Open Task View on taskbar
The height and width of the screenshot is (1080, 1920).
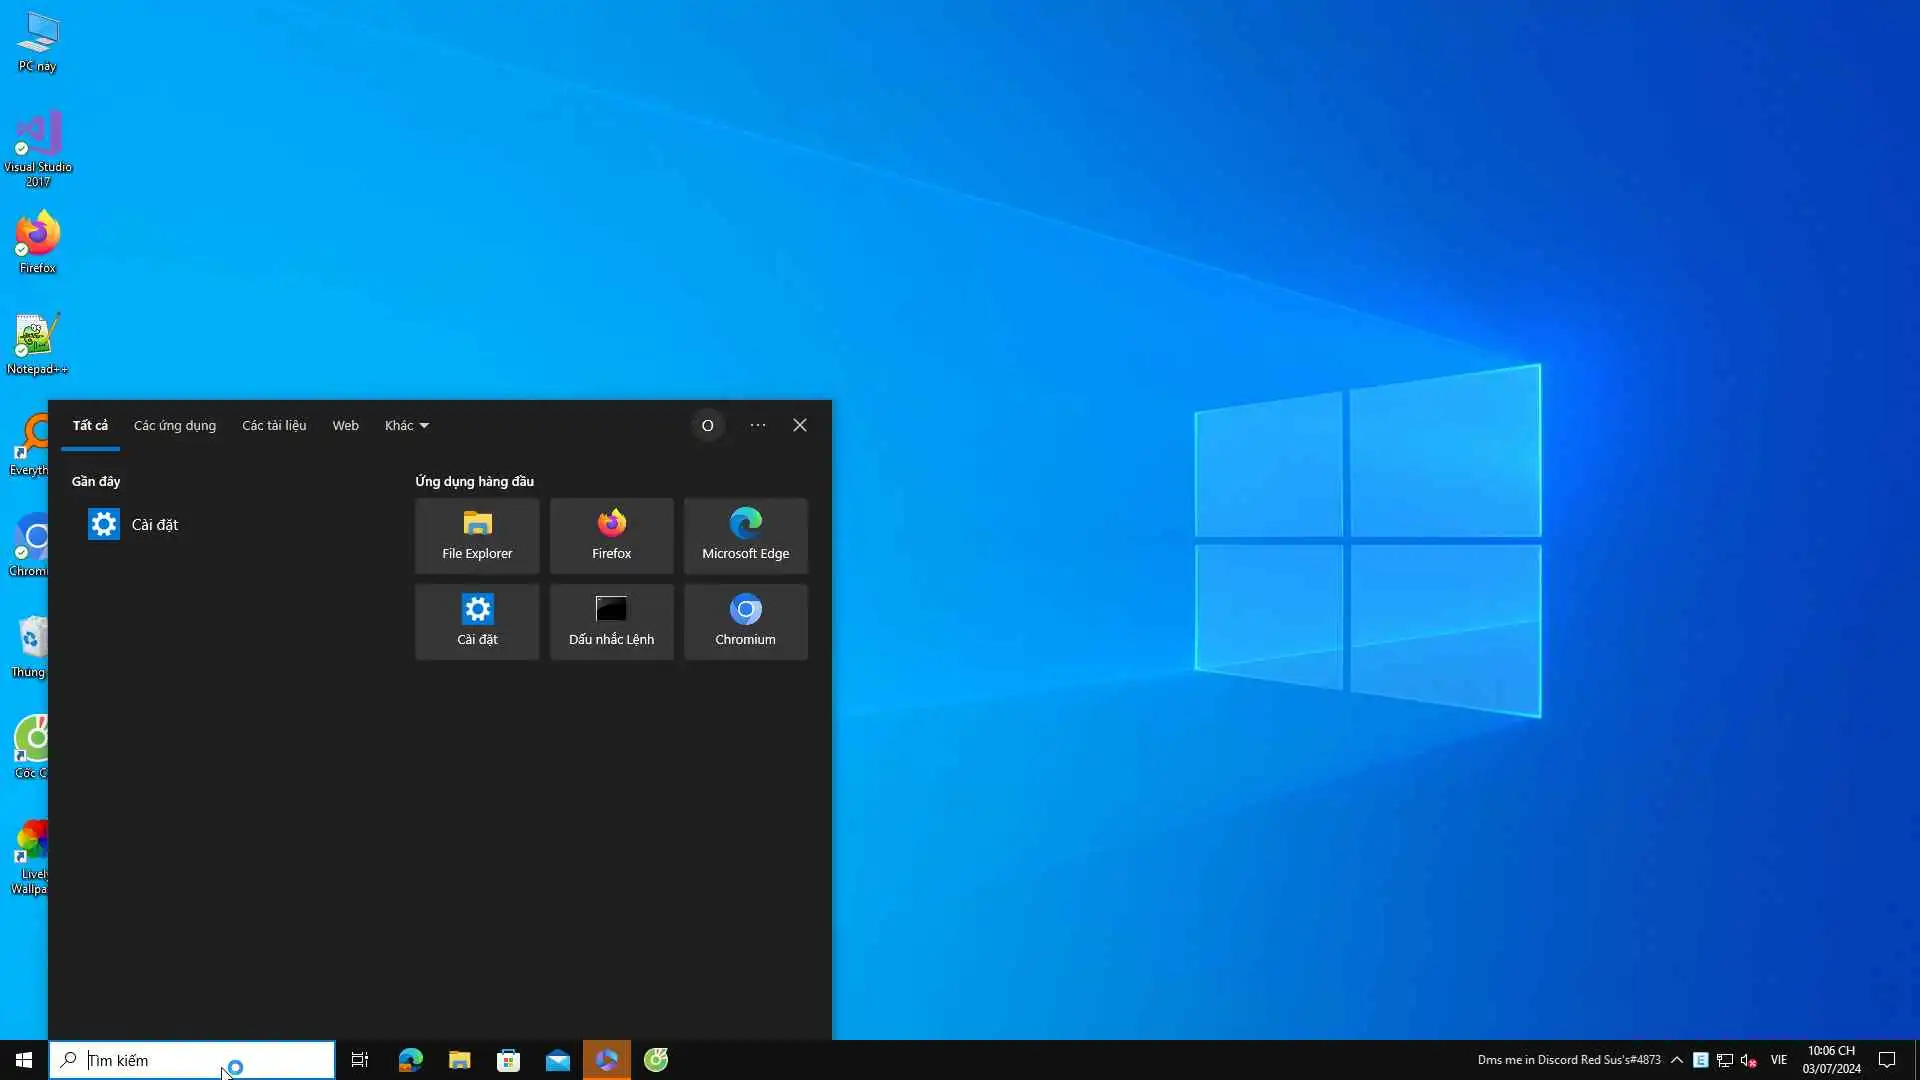coord(360,1060)
